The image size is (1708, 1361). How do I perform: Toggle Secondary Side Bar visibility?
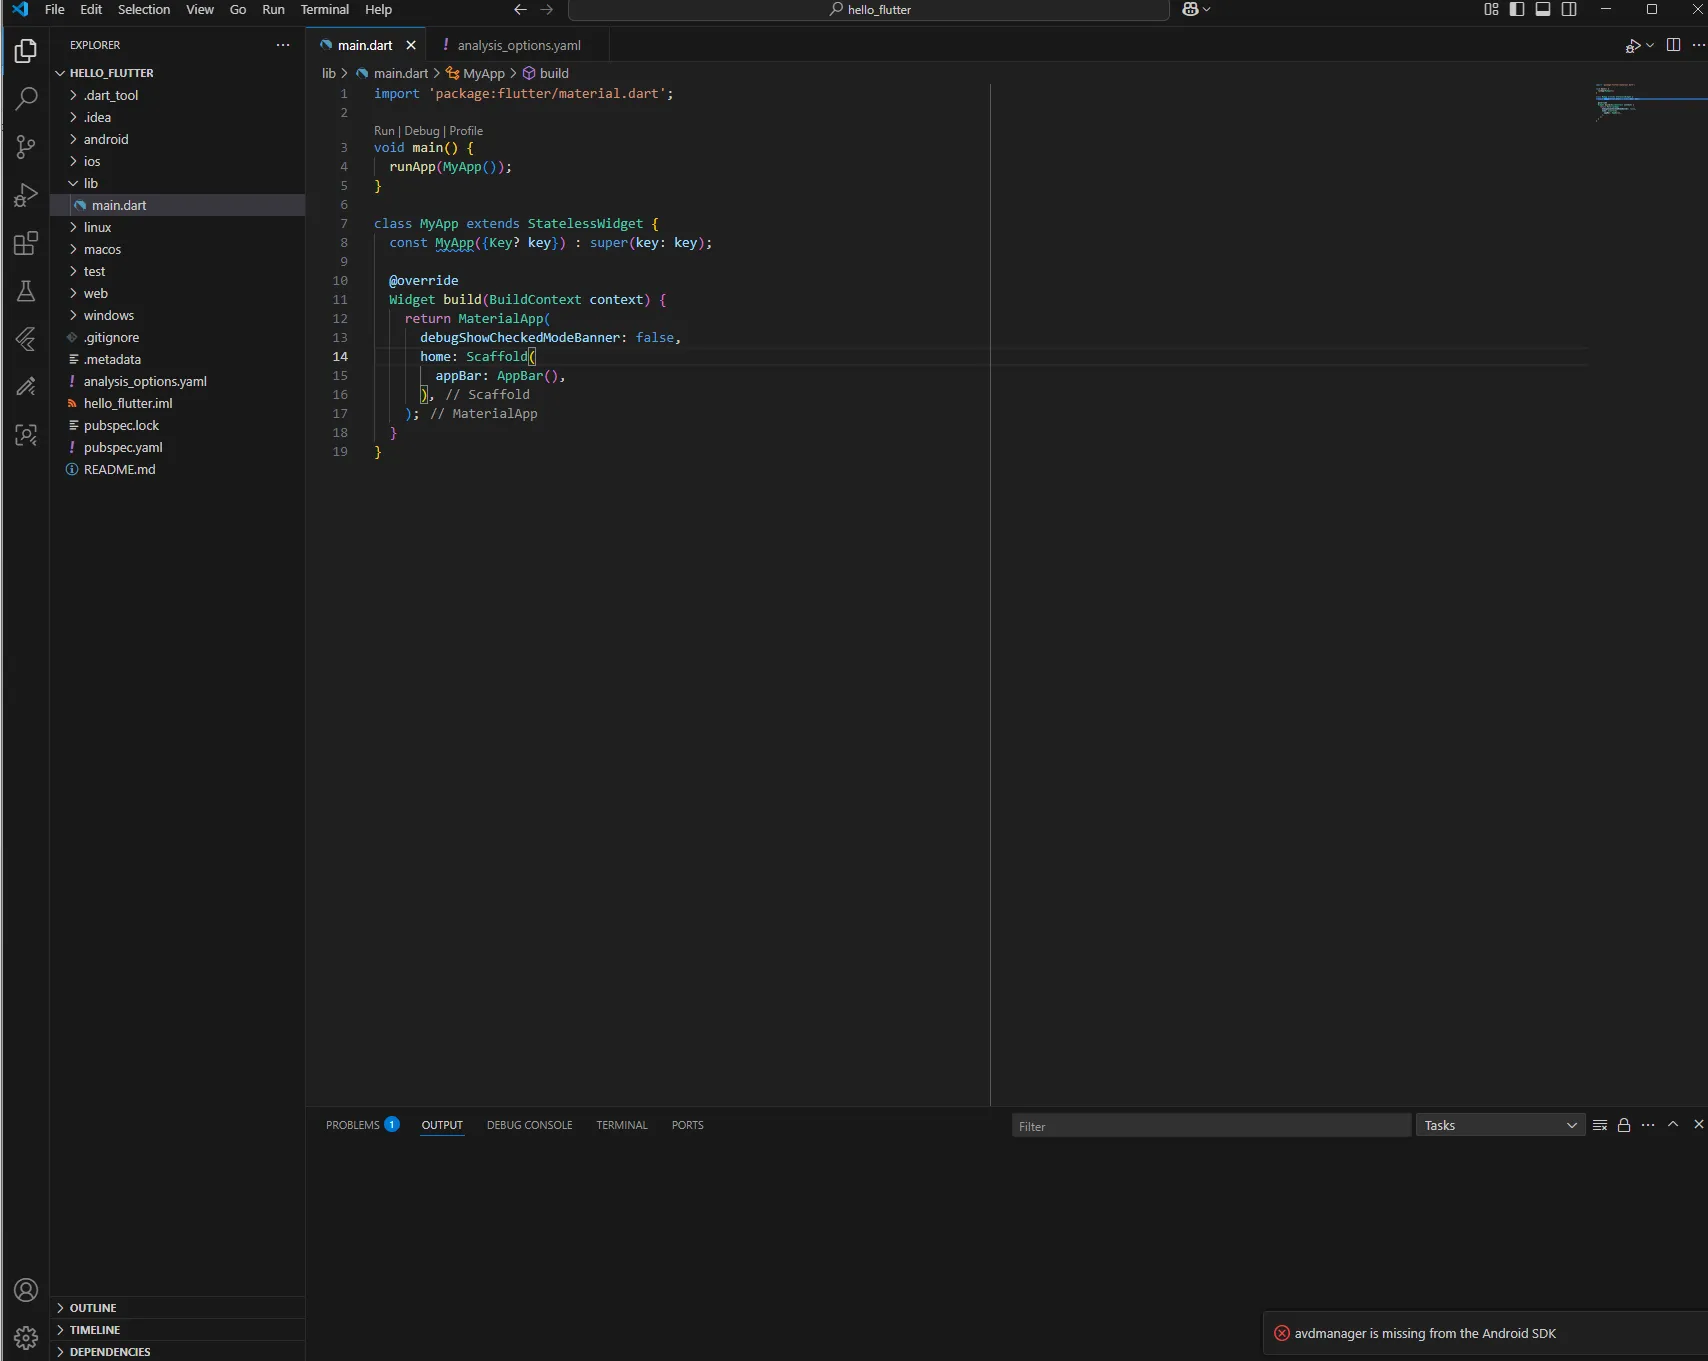pos(1569,9)
